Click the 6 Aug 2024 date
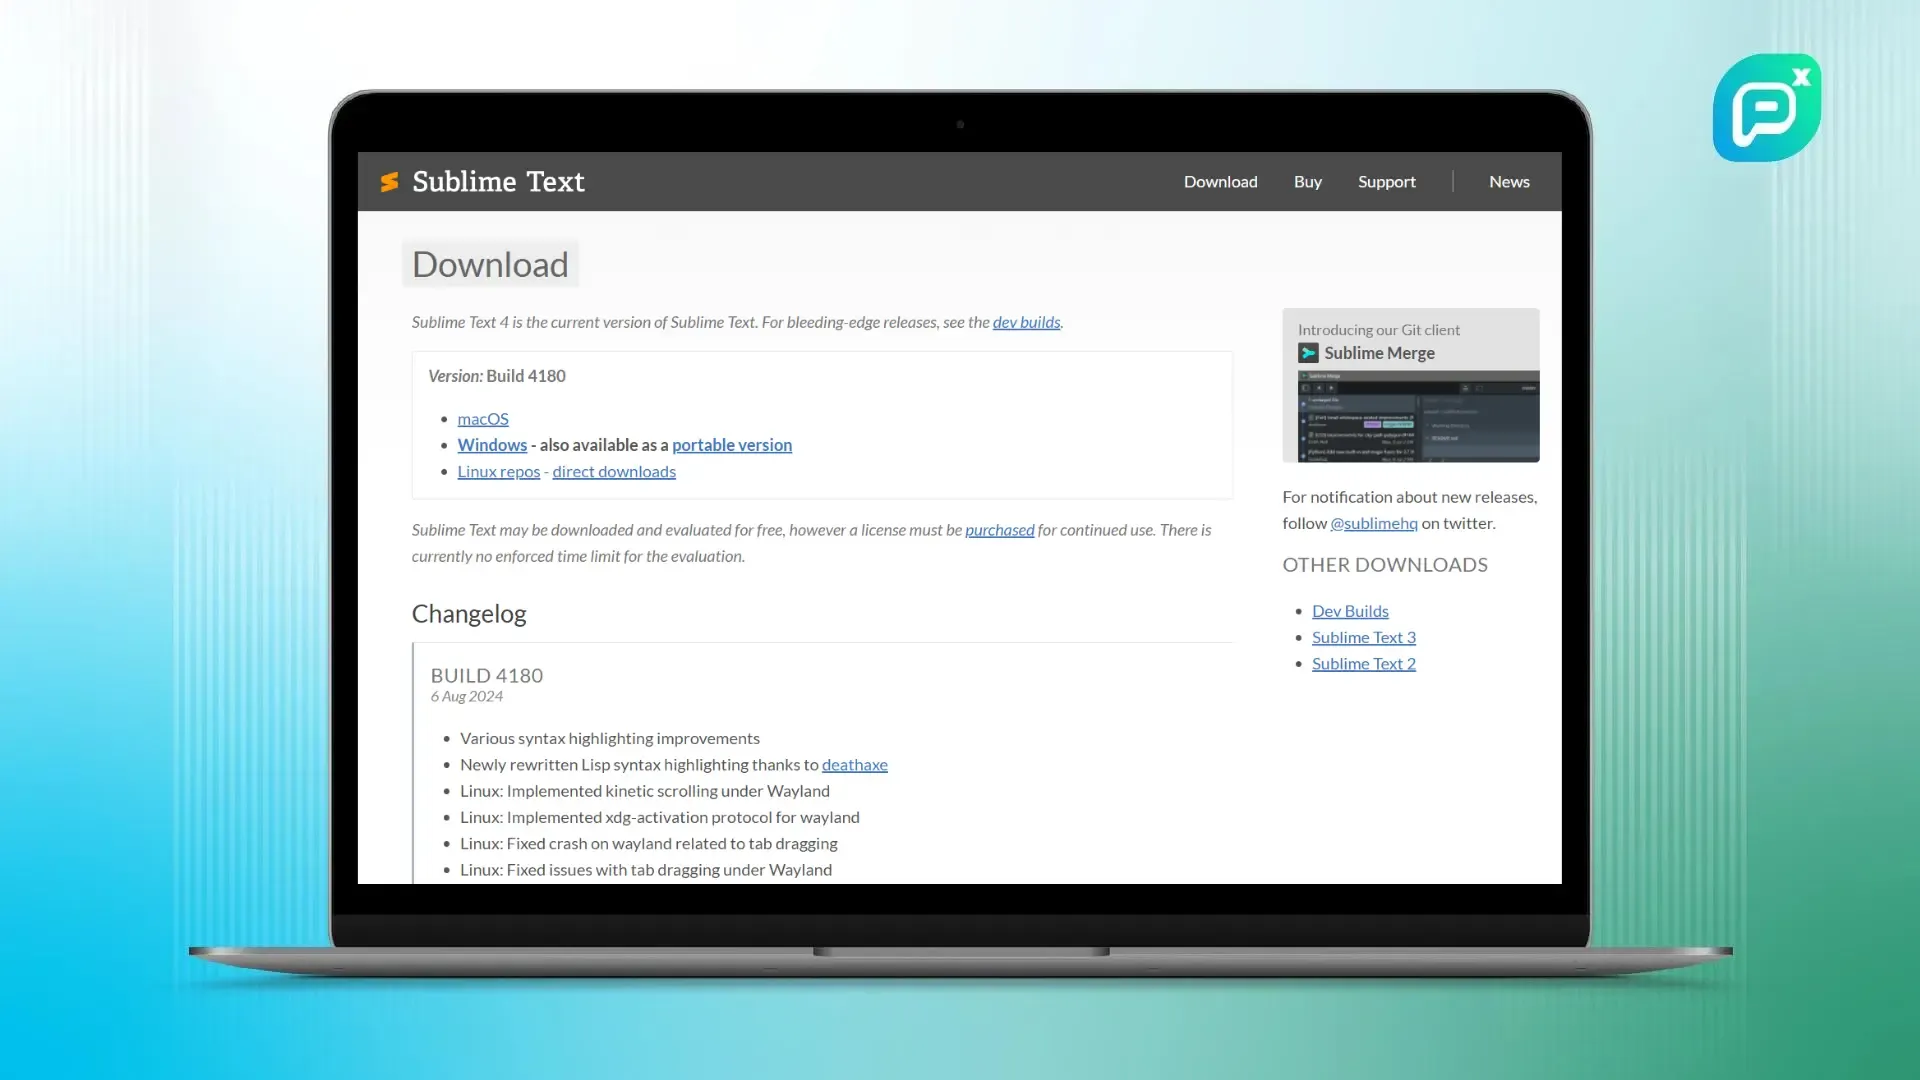Viewport: 1920px width, 1080px height. click(467, 697)
